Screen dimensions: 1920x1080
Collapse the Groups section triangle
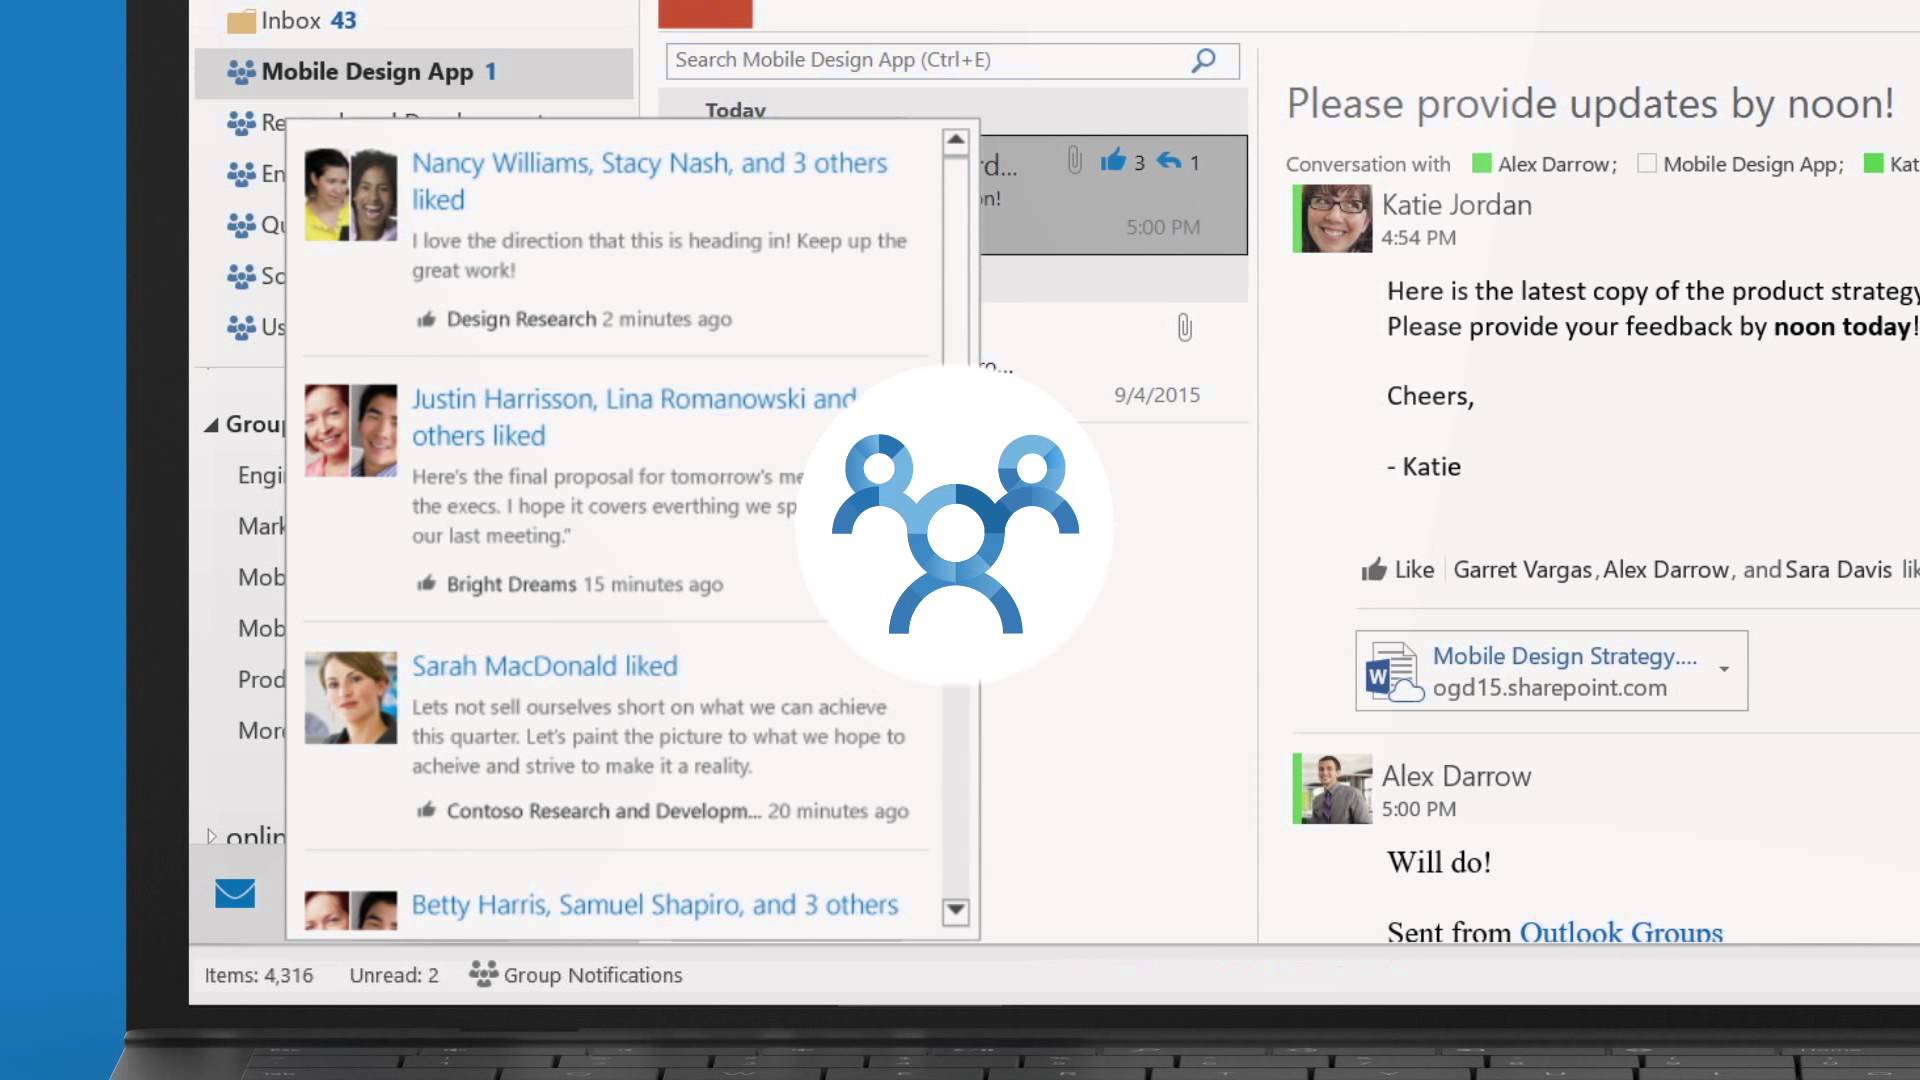click(x=211, y=425)
